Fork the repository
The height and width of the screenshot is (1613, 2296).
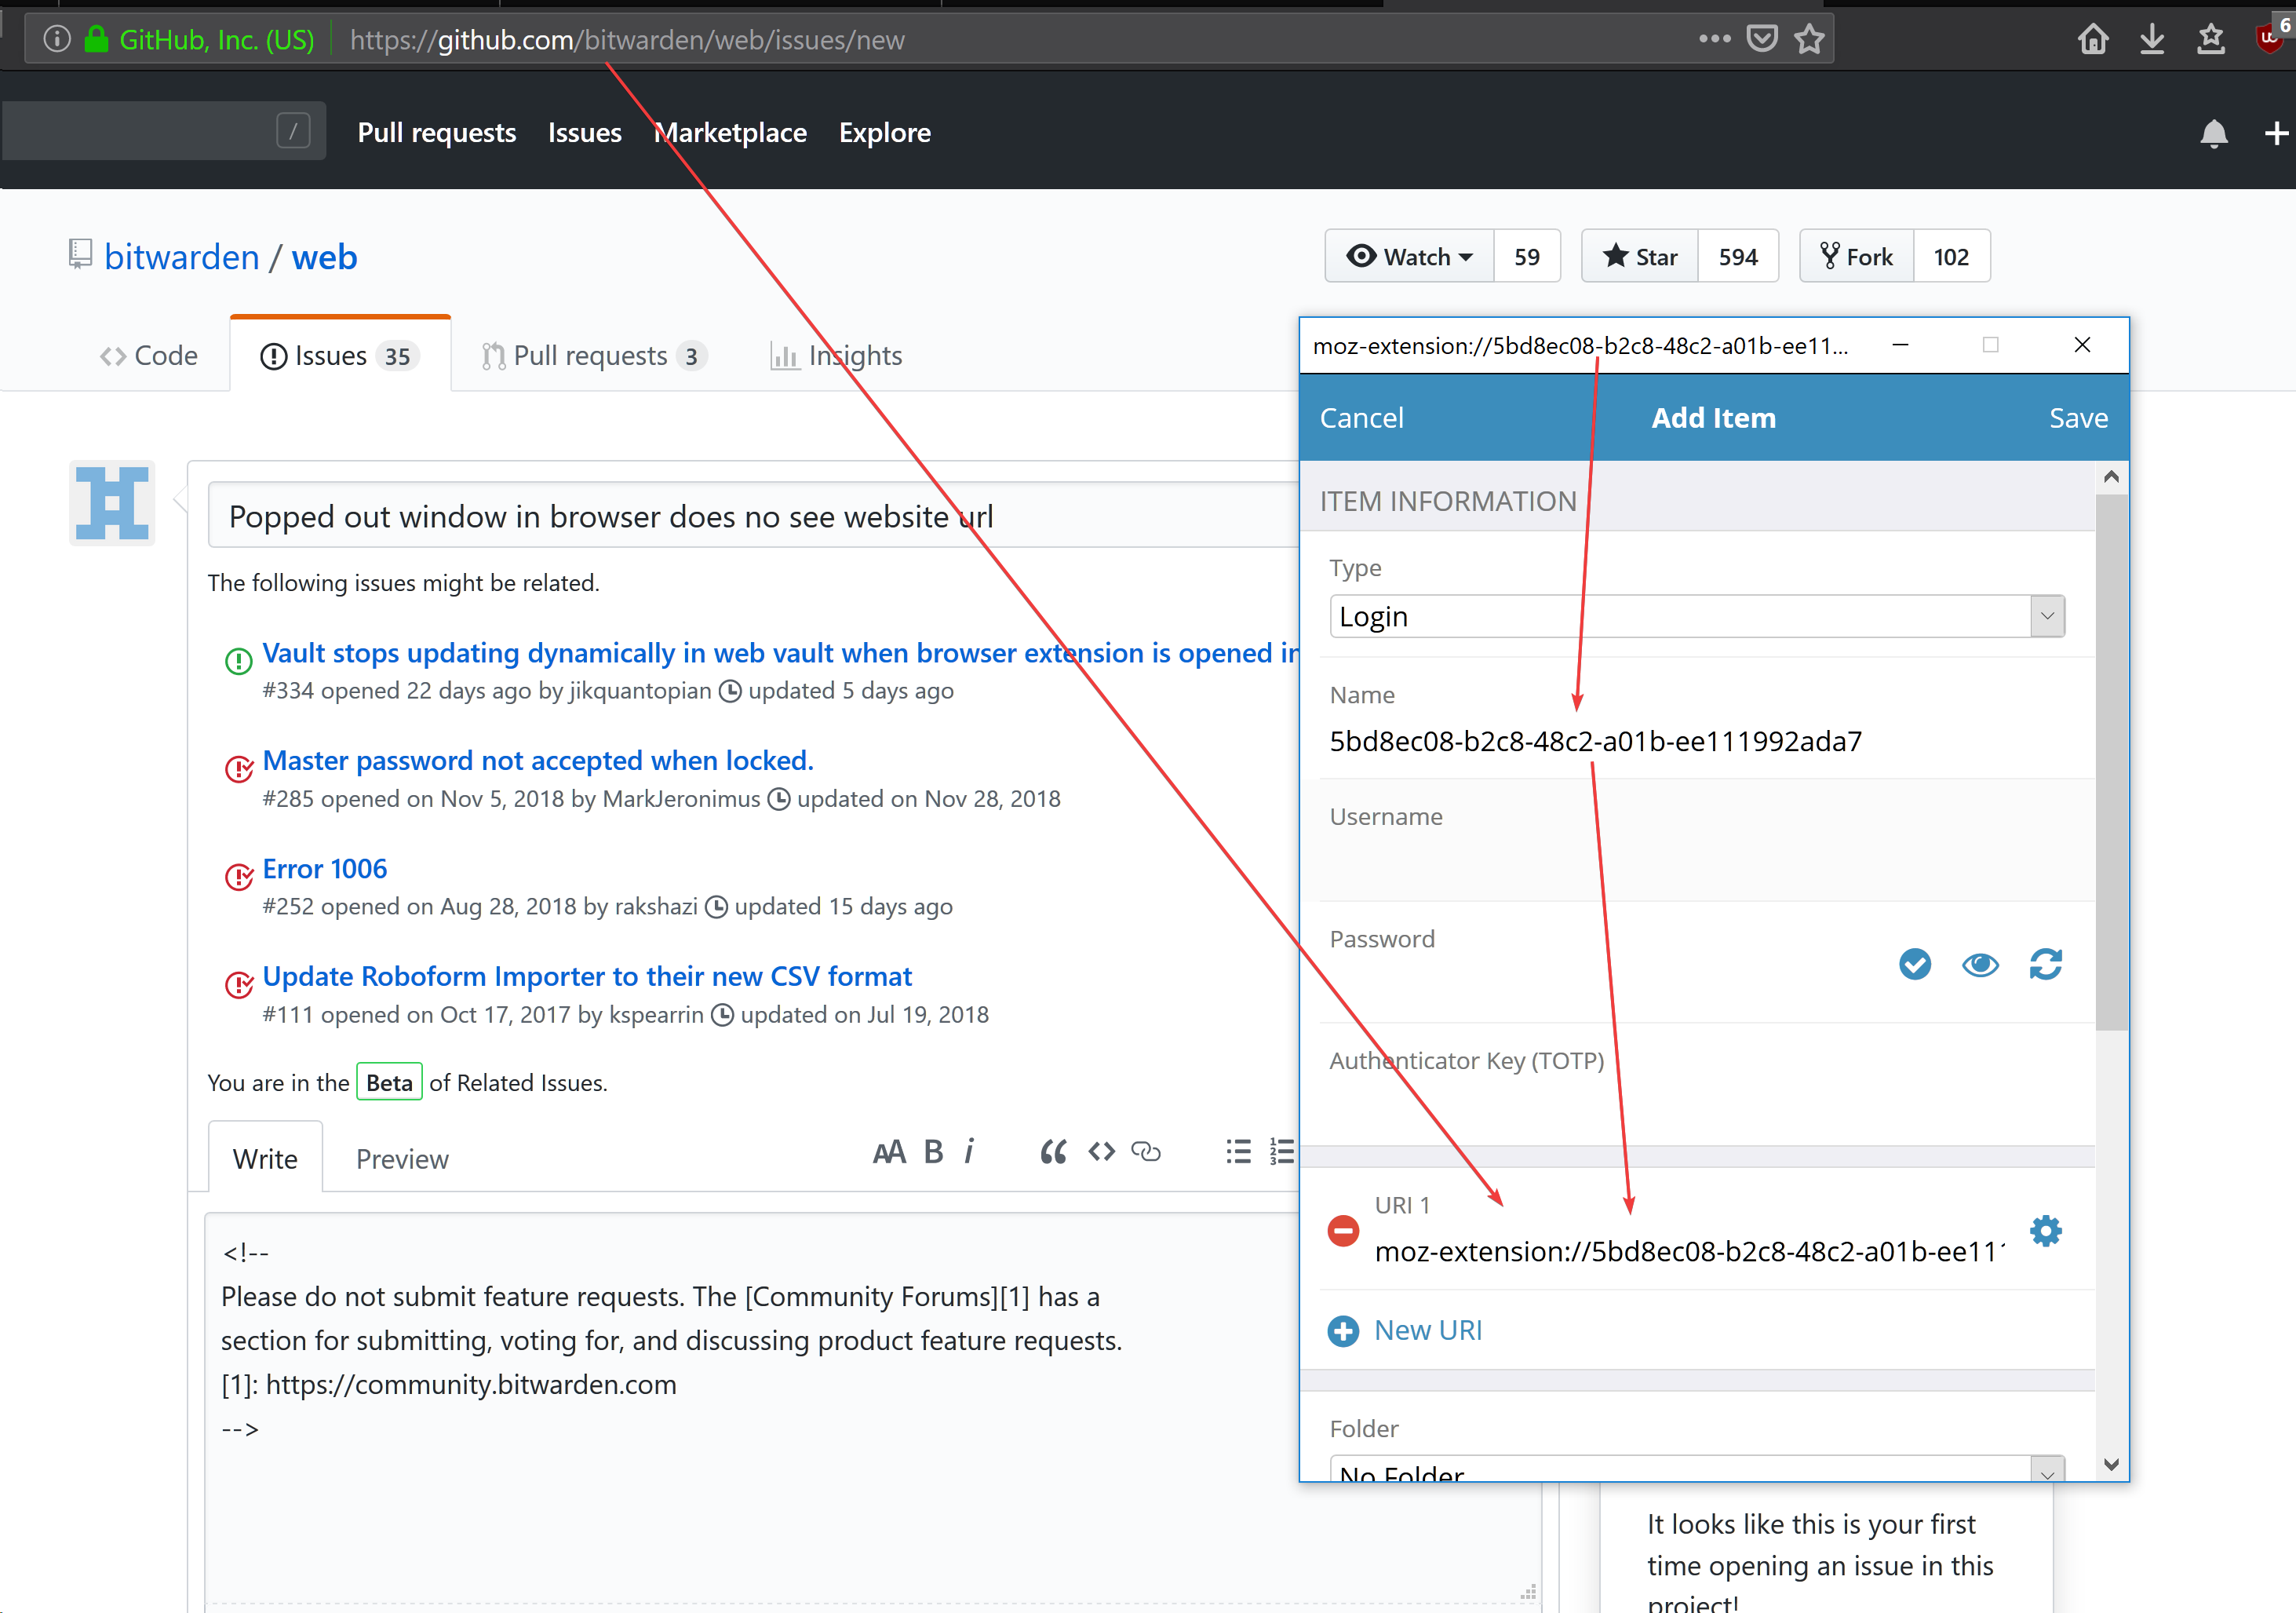(1857, 257)
